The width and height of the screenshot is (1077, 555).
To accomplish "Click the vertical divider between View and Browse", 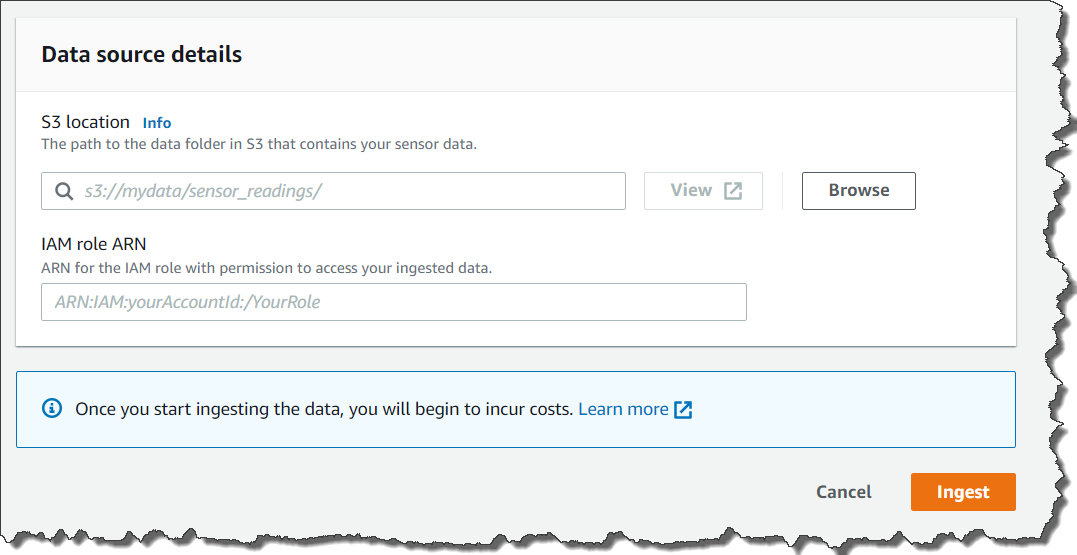I will pos(782,191).
